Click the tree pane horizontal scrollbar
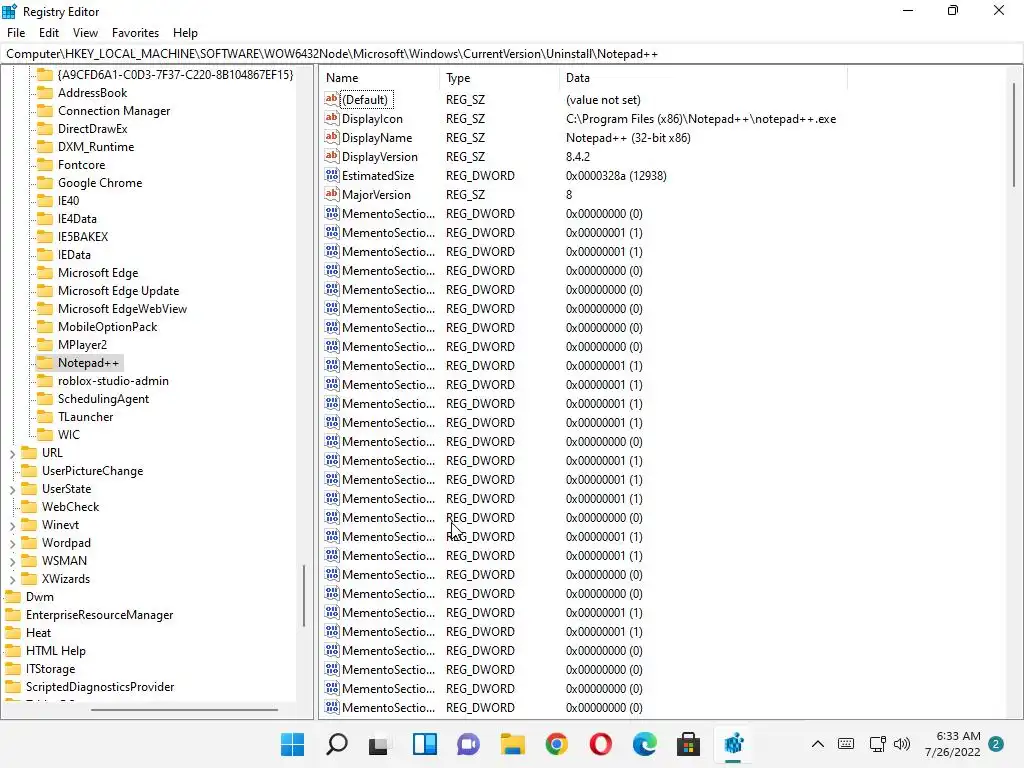Image resolution: width=1024 pixels, height=768 pixels. 184,709
